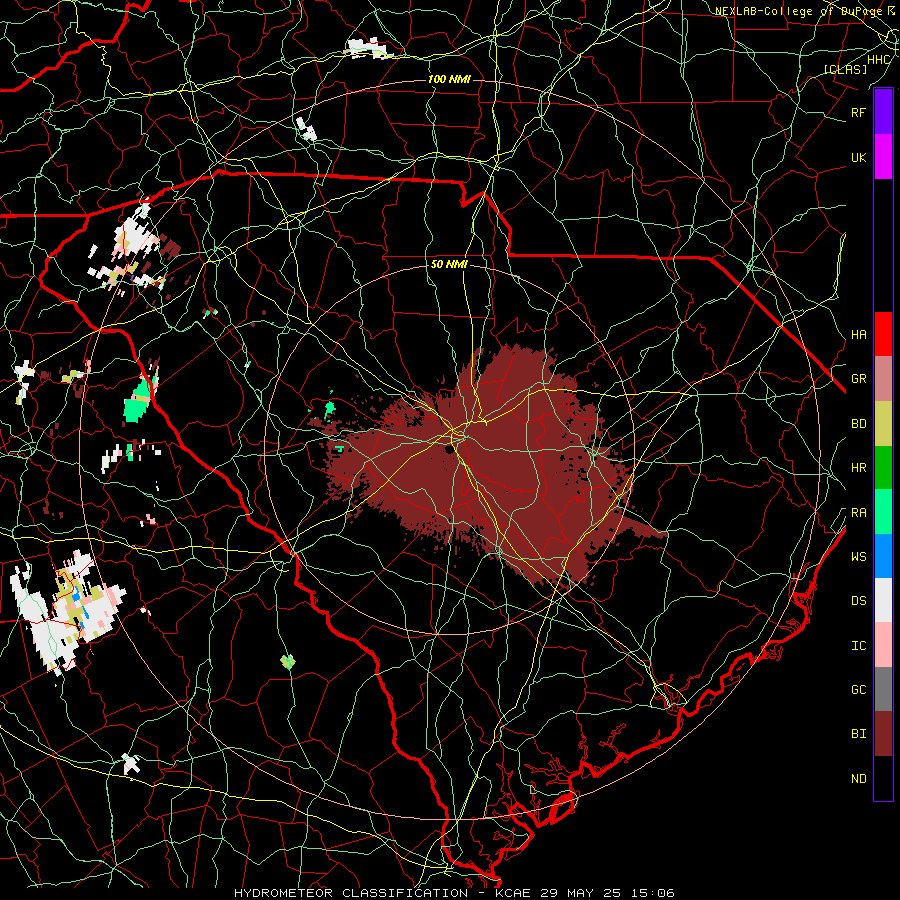Click the 'HA' legend label
The image size is (900, 900).
click(858, 334)
